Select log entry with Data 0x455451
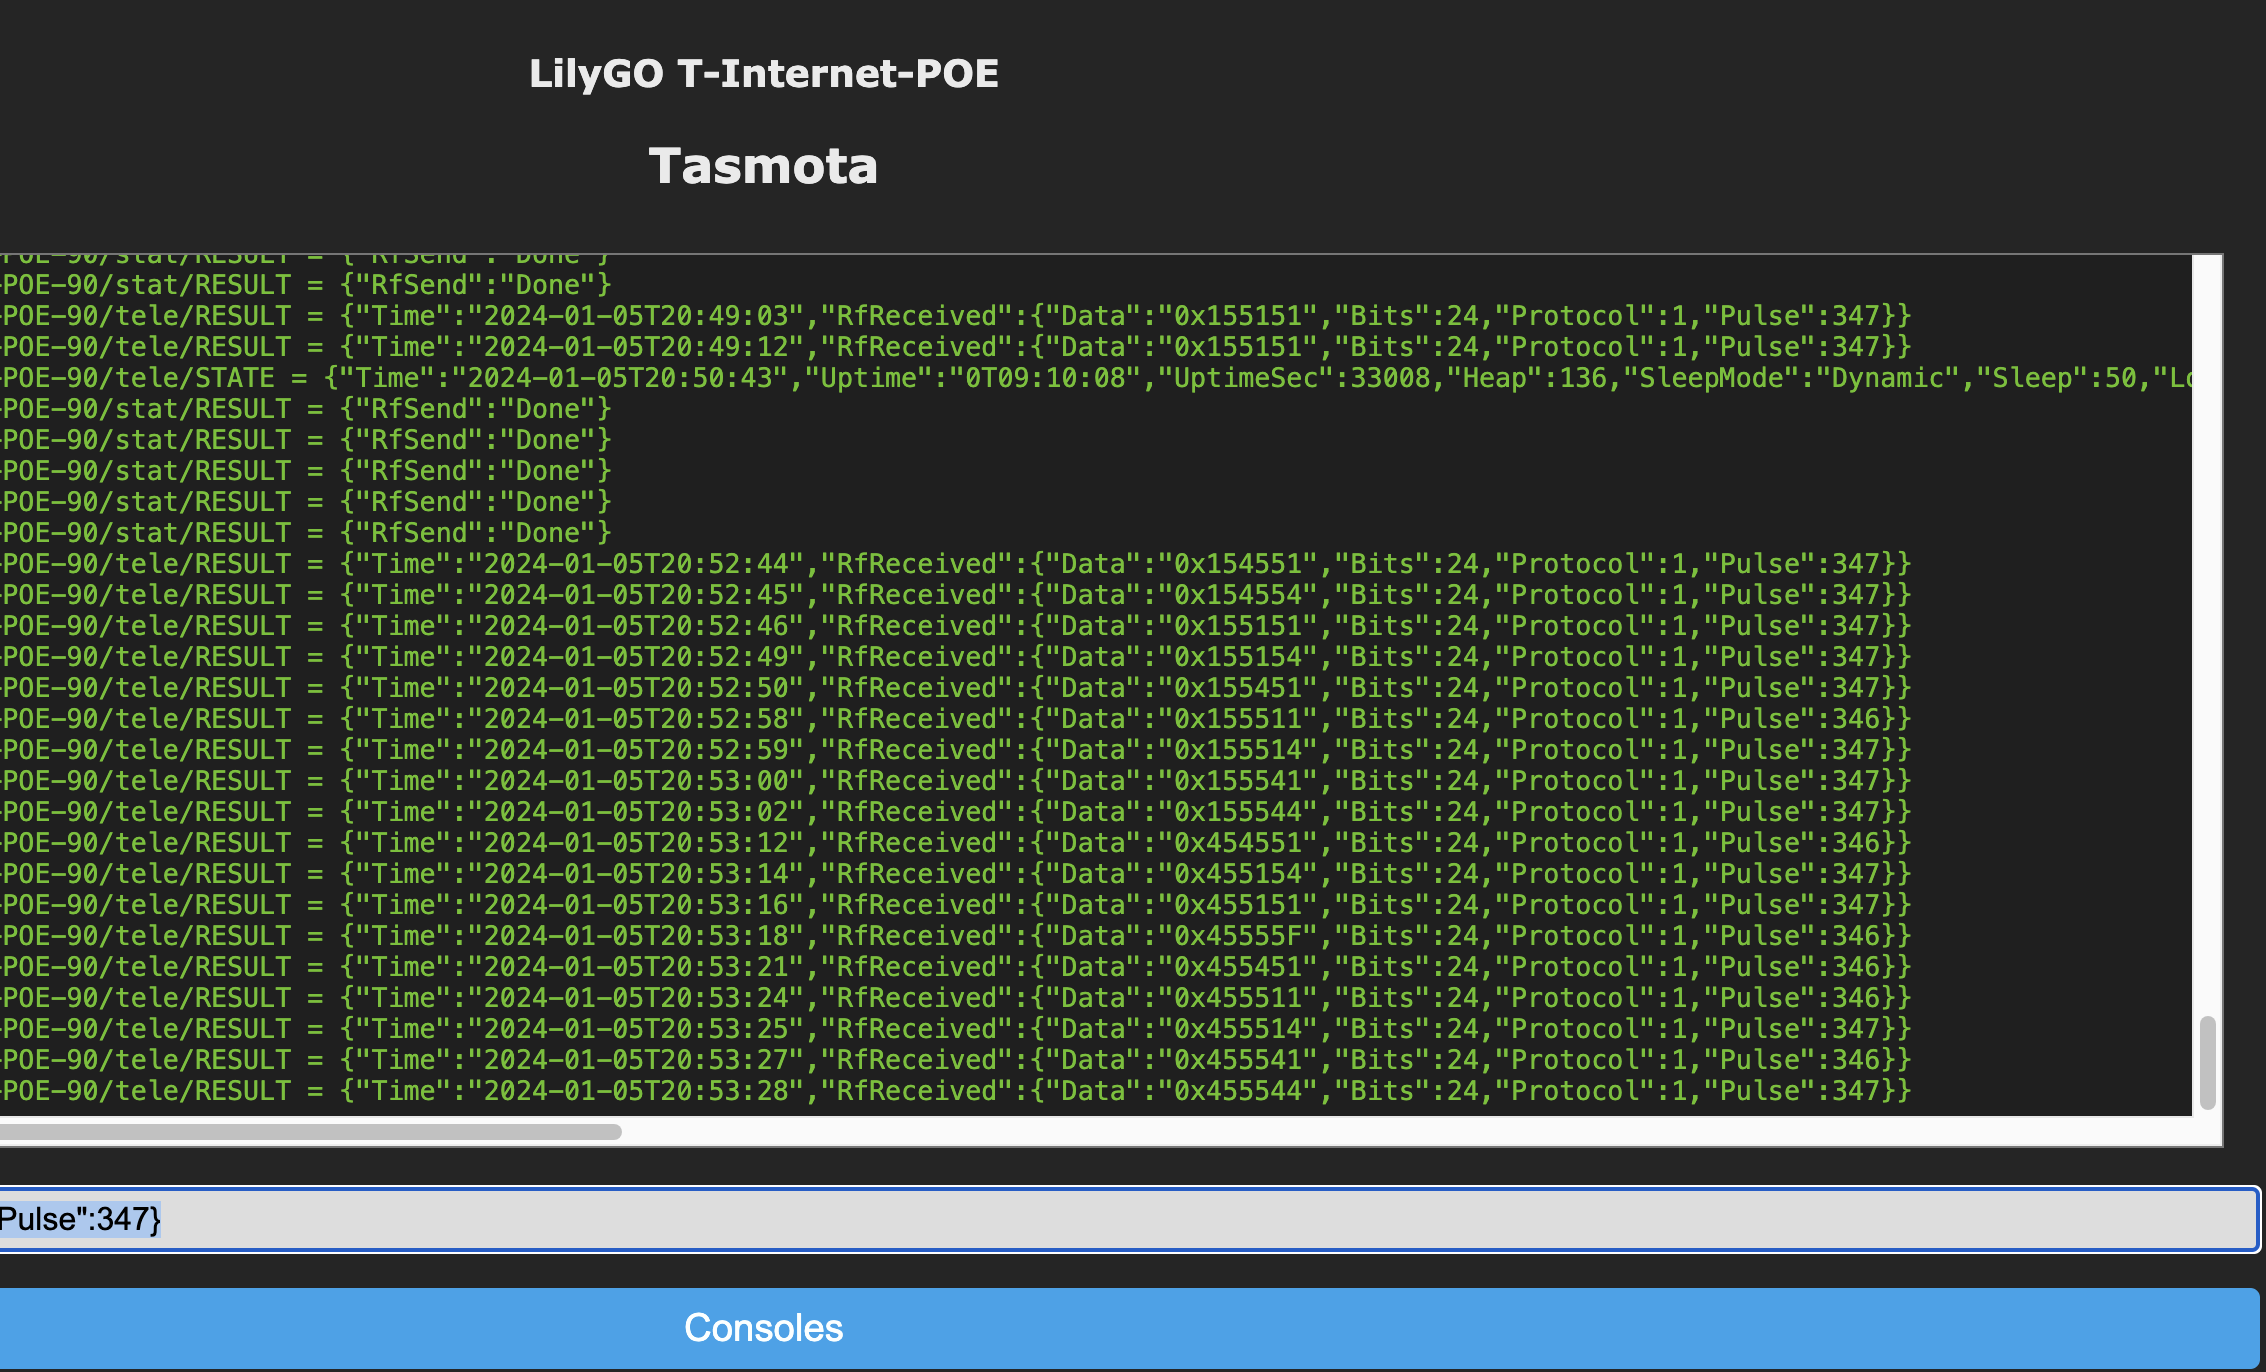Image resolution: width=2266 pixels, height=1372 pixels. coord(955,967)
